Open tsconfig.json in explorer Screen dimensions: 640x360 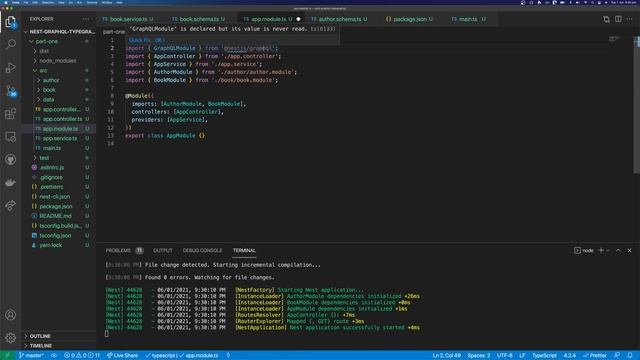[x=59, y=236]
